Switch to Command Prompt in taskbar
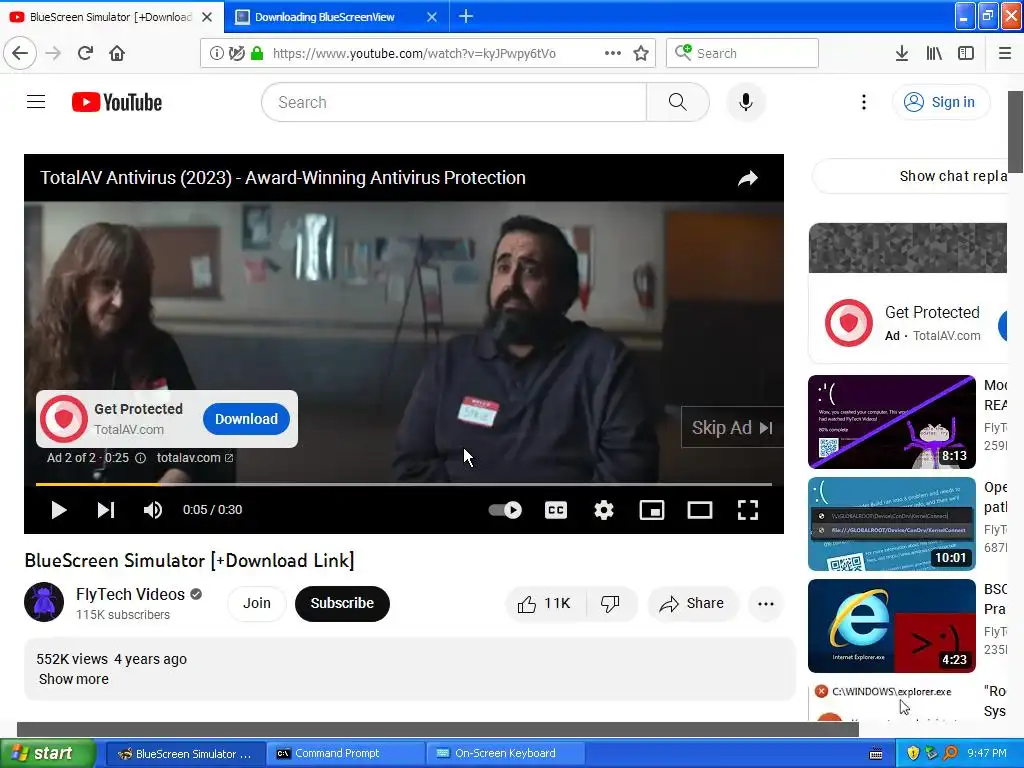 346,754
